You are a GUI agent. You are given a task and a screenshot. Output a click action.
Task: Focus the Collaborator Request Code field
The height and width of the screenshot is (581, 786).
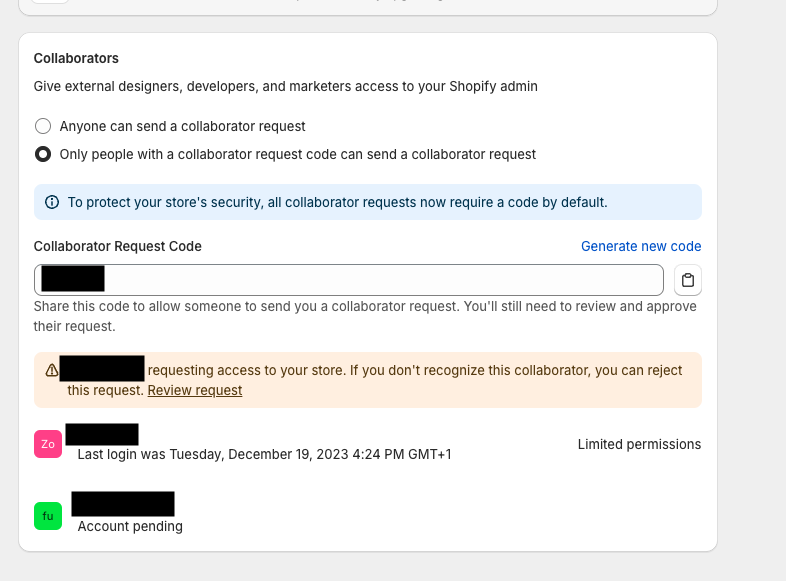click(x=349, y=280)
